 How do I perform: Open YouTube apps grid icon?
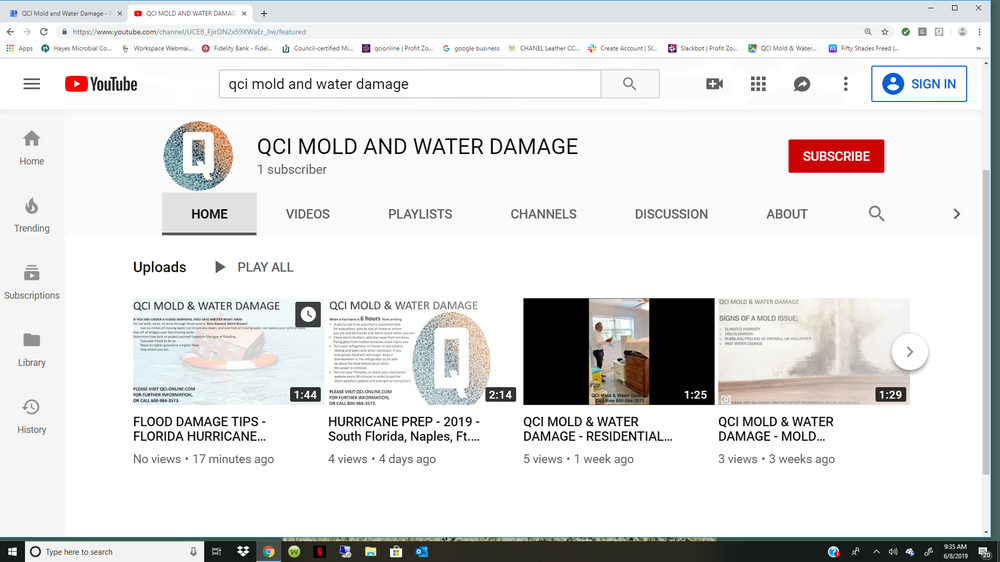[x=758, y=84]
